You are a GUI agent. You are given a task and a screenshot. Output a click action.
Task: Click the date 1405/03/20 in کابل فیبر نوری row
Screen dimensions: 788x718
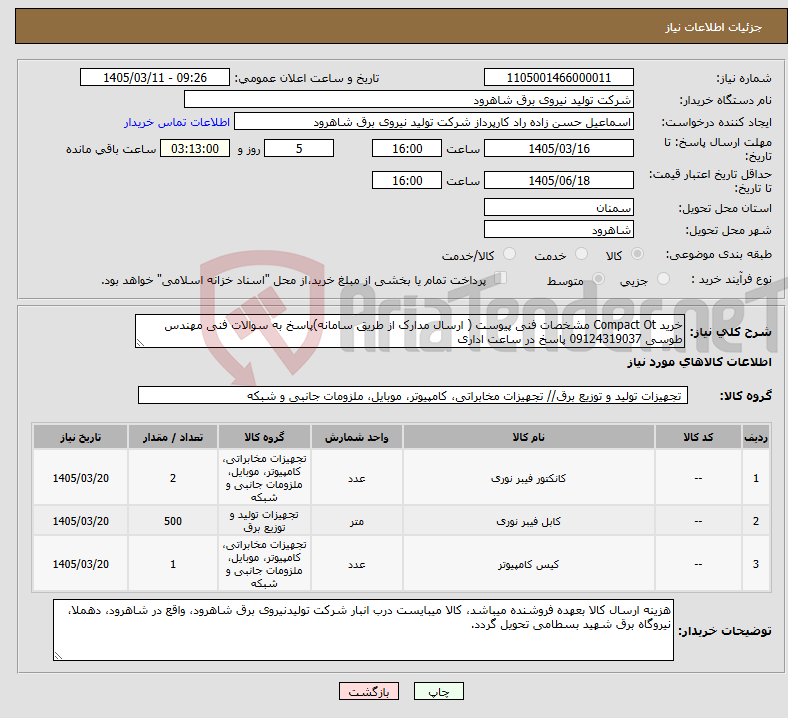(x=80, y=521)
